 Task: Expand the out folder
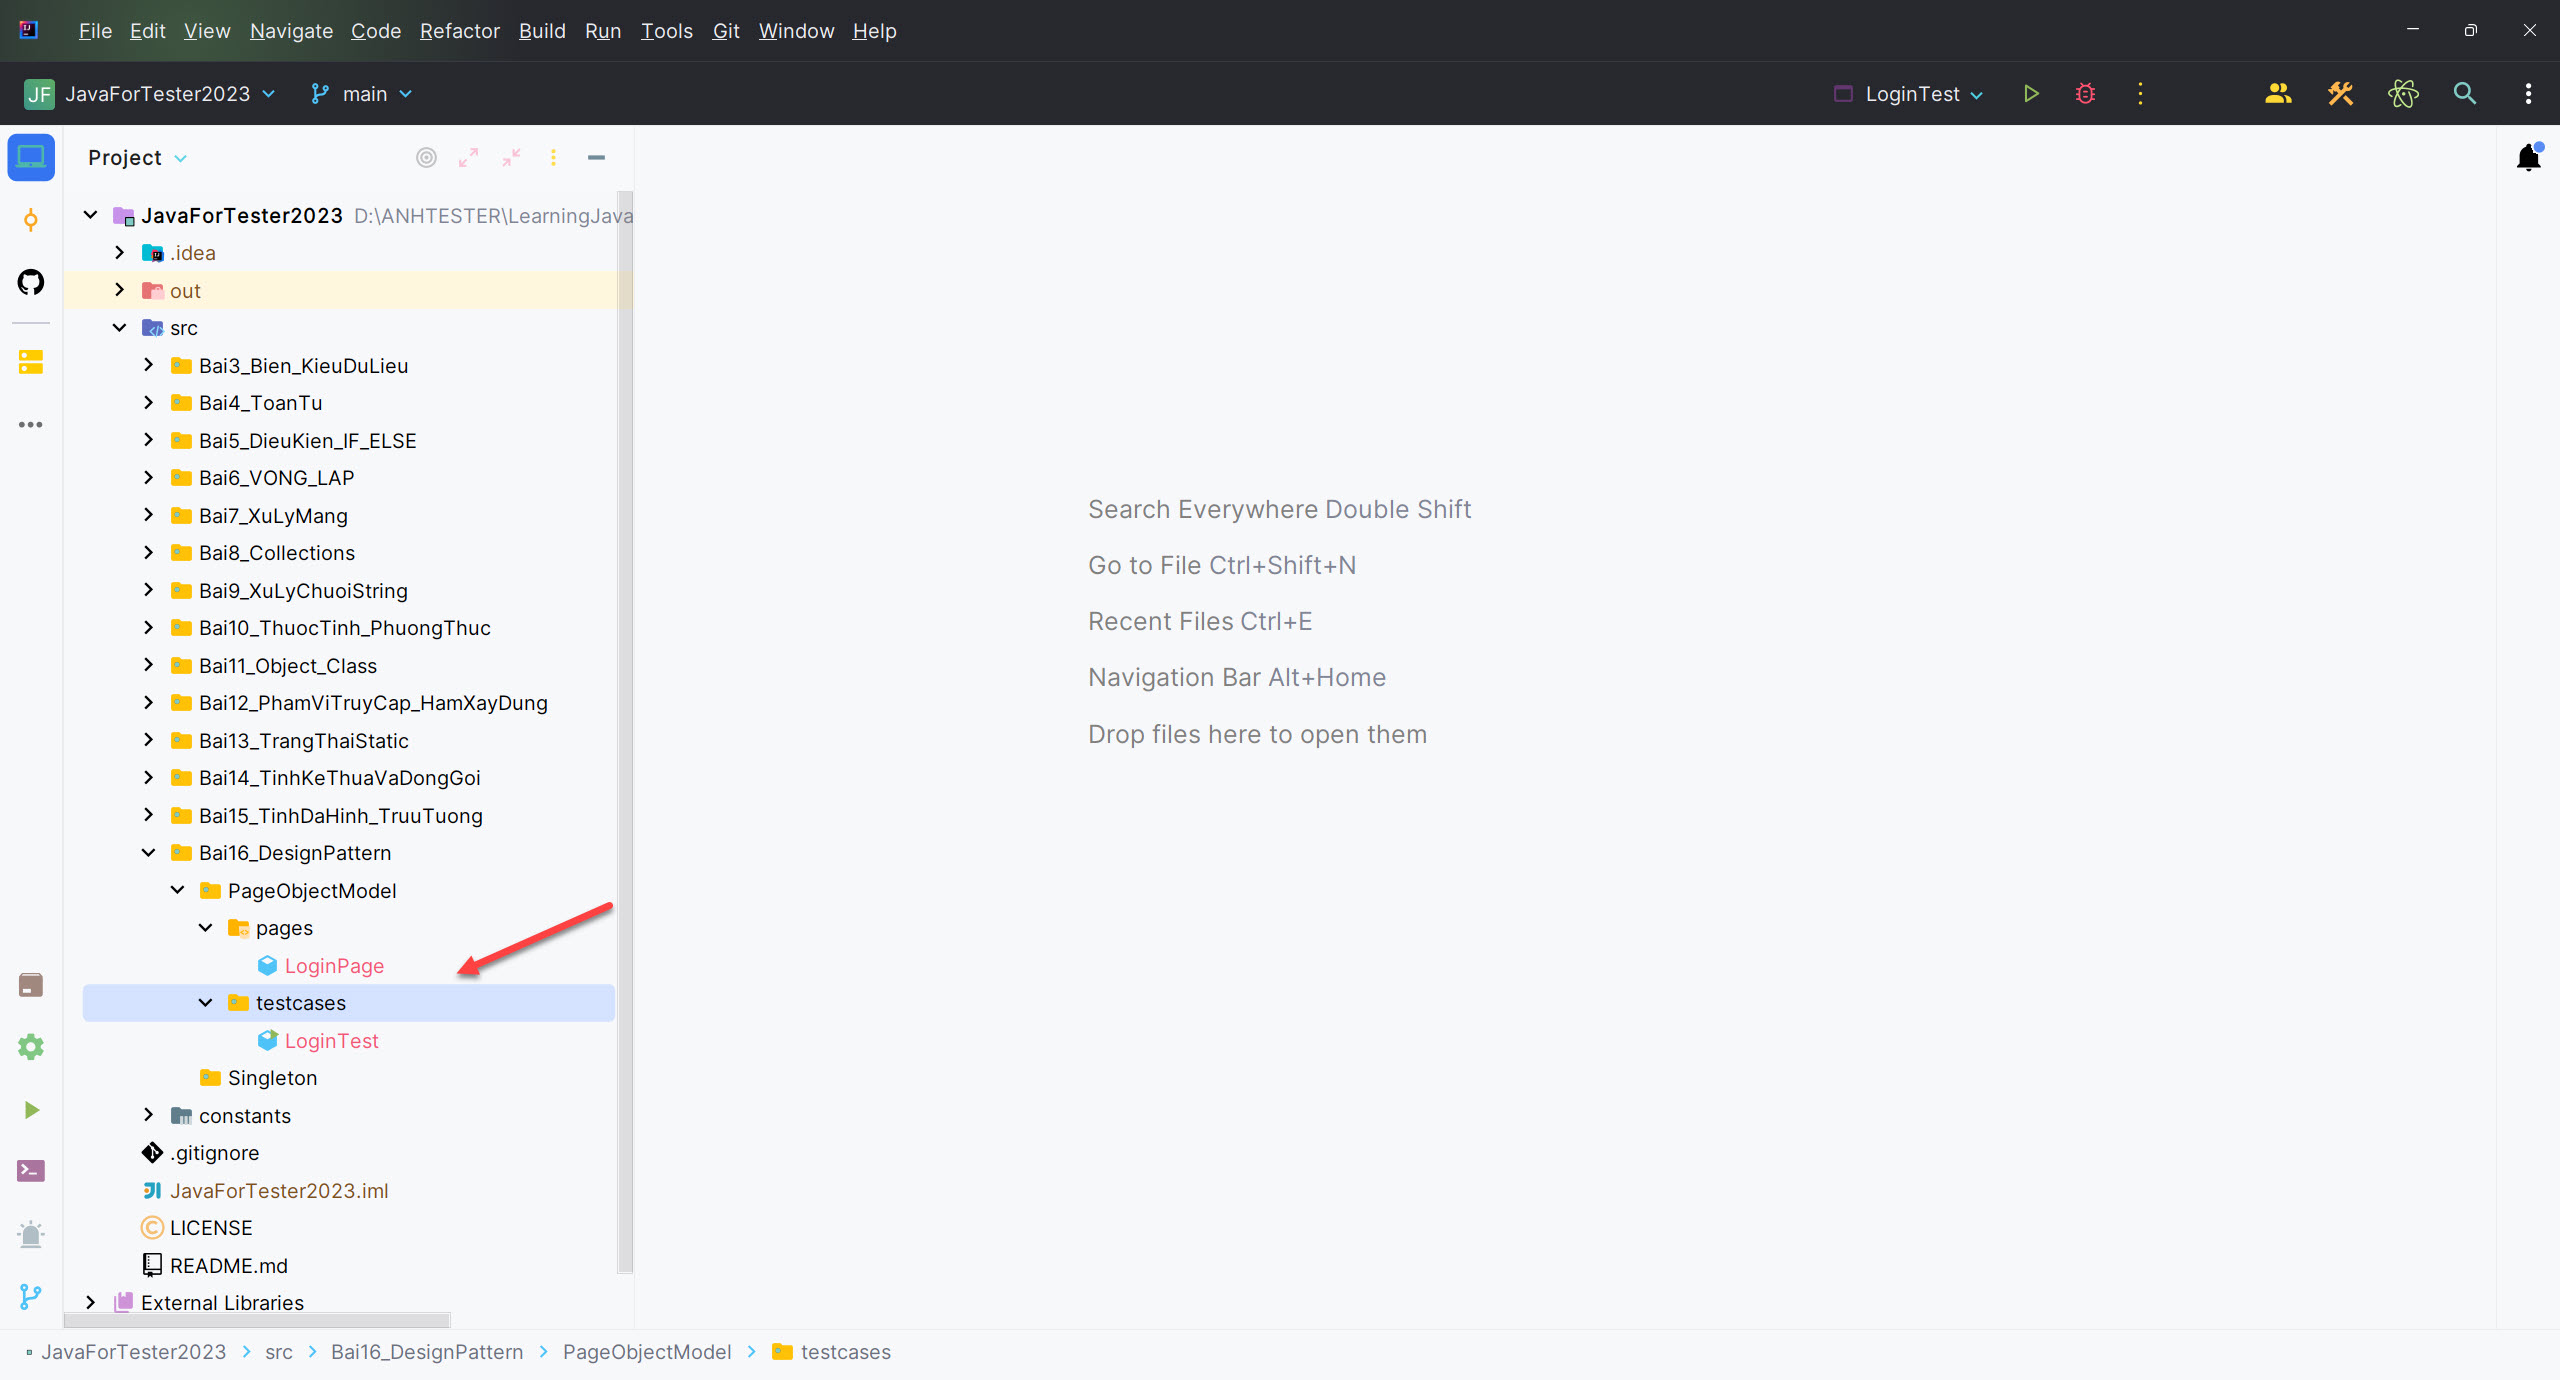coord(120,290)
